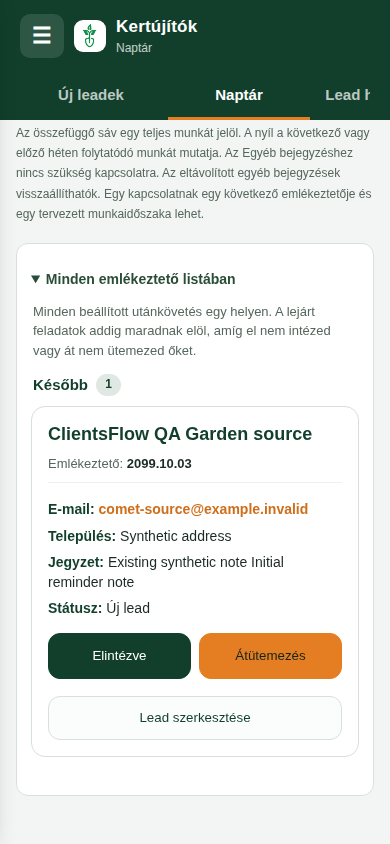Click the ClientsFlow QA Garden source title
This screenshot has height=844, width=390.
pyautogui.click(x=180, y=434)
